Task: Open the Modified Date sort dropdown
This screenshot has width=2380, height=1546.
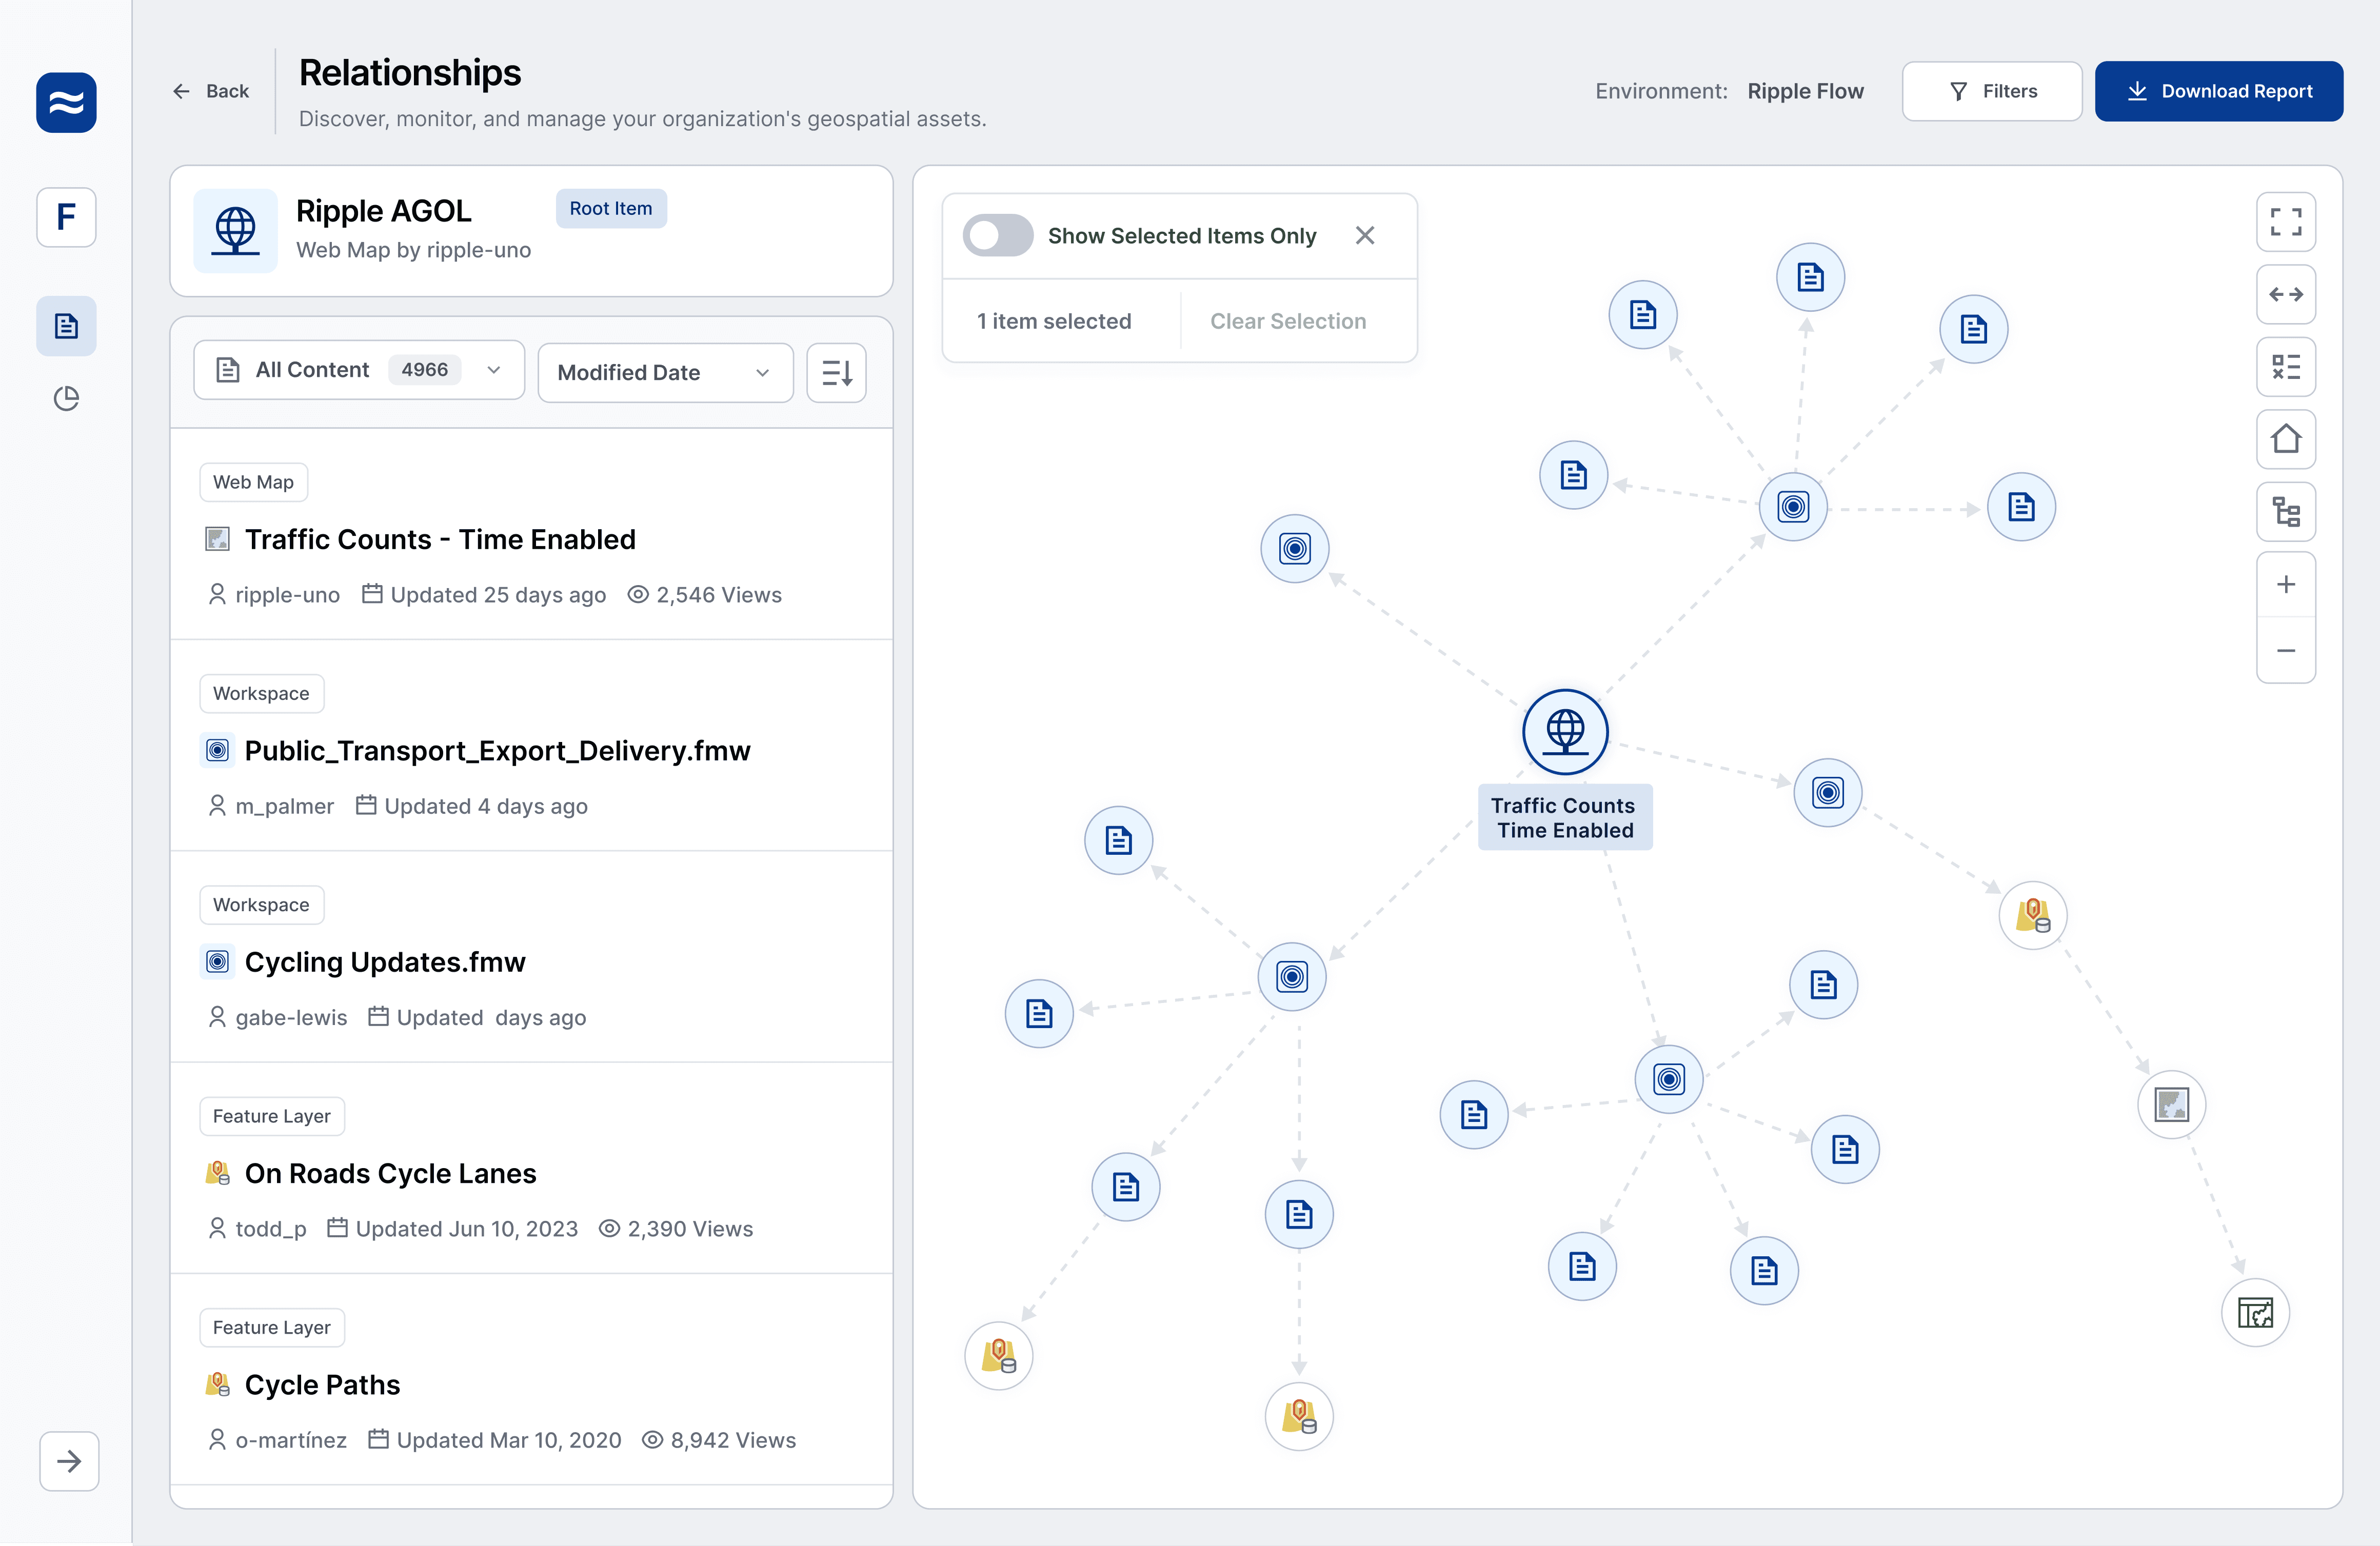Action: click(665, 372)
